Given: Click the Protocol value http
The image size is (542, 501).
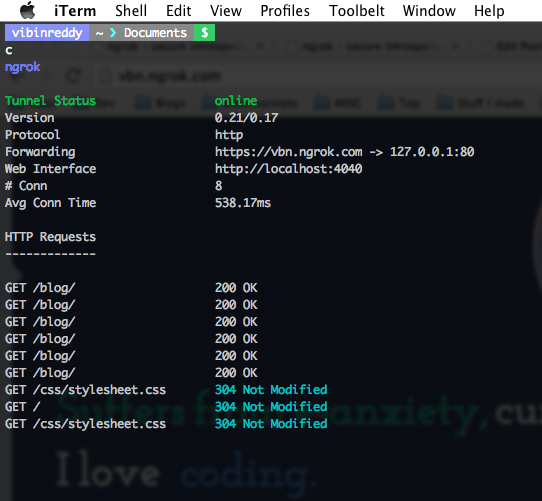Looking at the screenshot, I should pyautogui.click(x=229, y=135).
